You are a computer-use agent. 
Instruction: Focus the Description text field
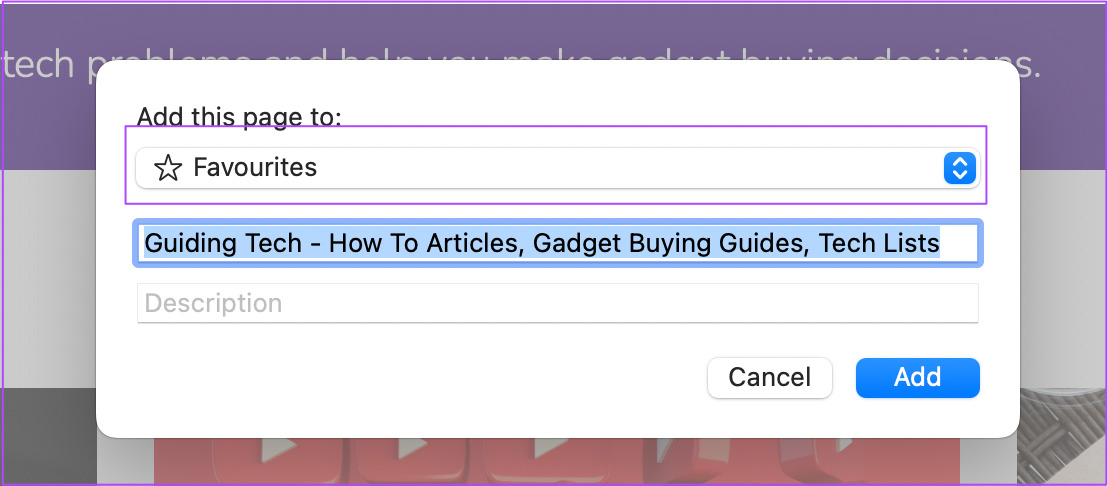point(558,303)
